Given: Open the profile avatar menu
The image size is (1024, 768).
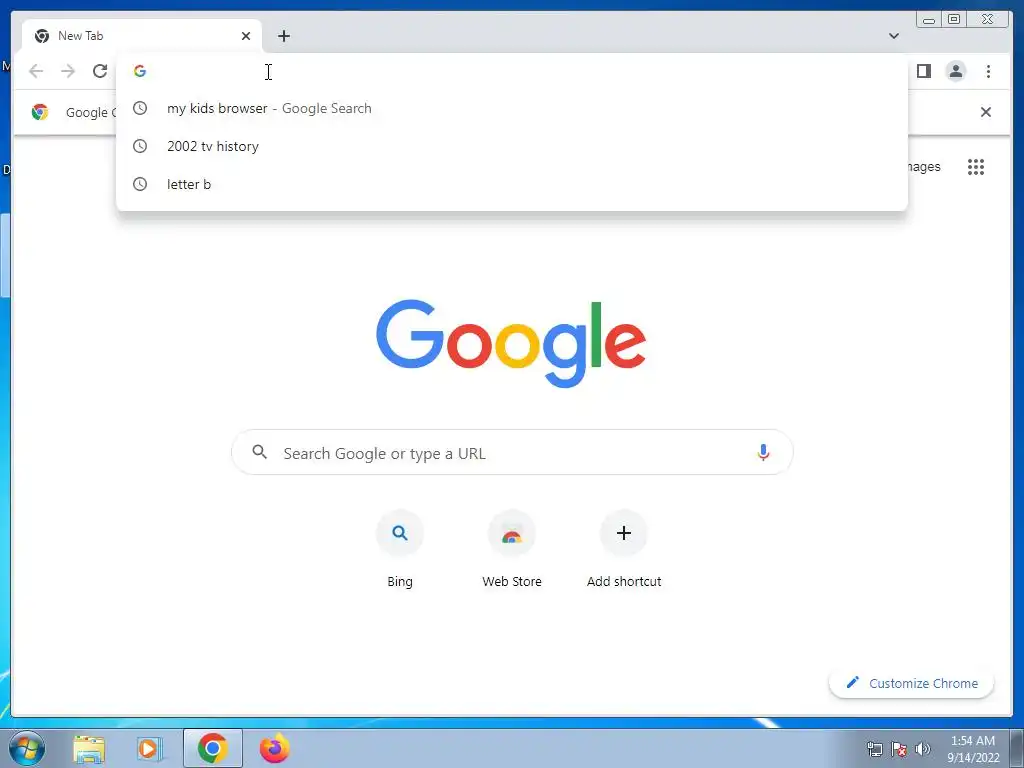Looking at the screenshot, I should pos(955,71).
